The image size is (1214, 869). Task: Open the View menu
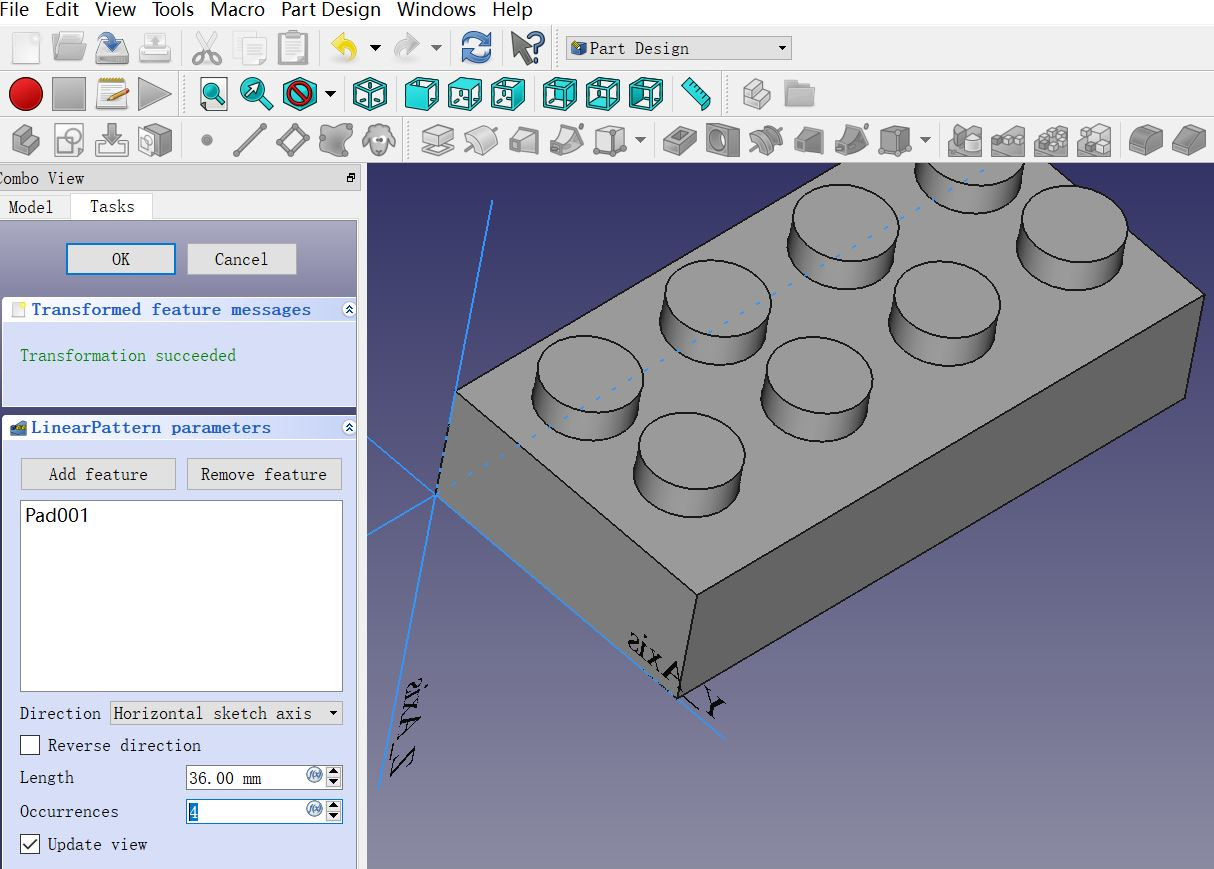[x=115, y=10]
